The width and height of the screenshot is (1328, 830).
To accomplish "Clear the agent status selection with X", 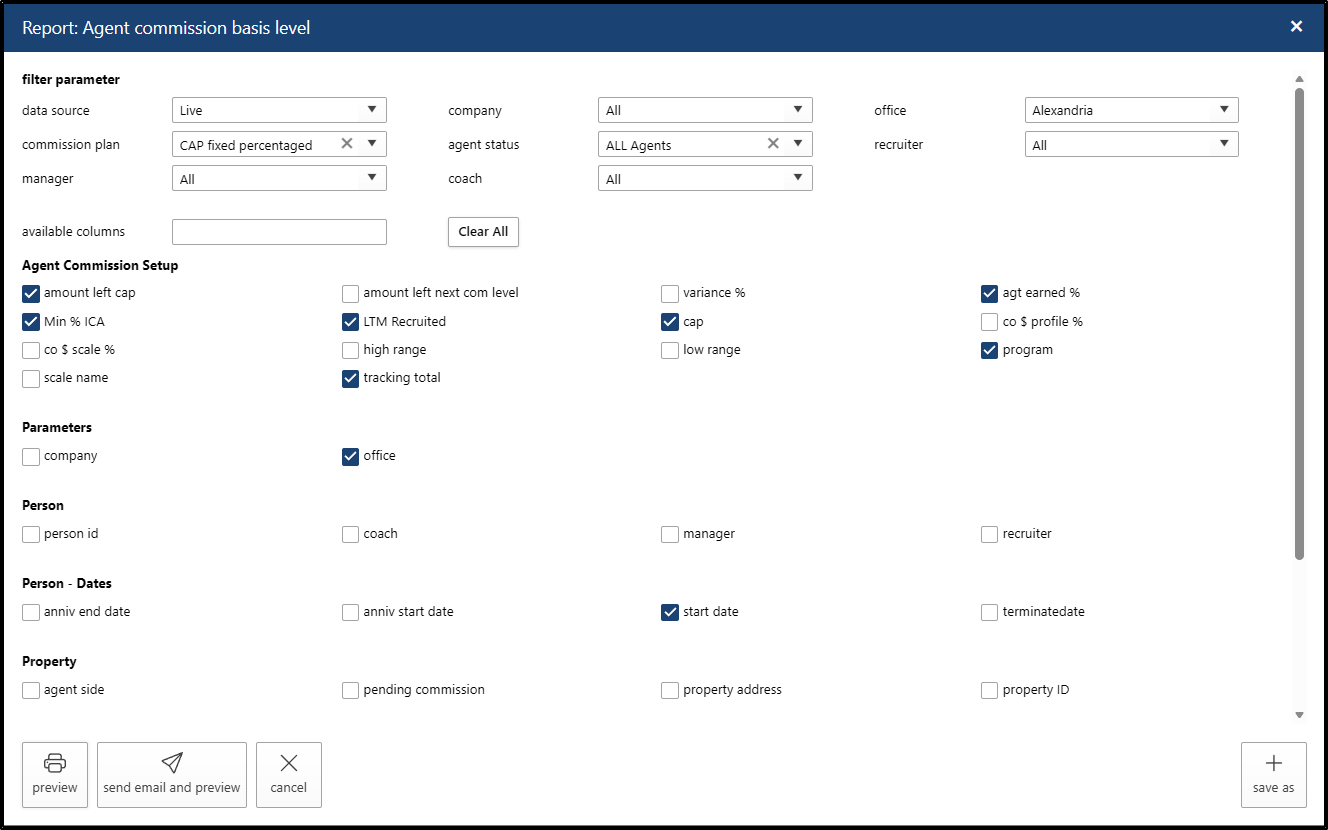I will click(x=773, y=144).
